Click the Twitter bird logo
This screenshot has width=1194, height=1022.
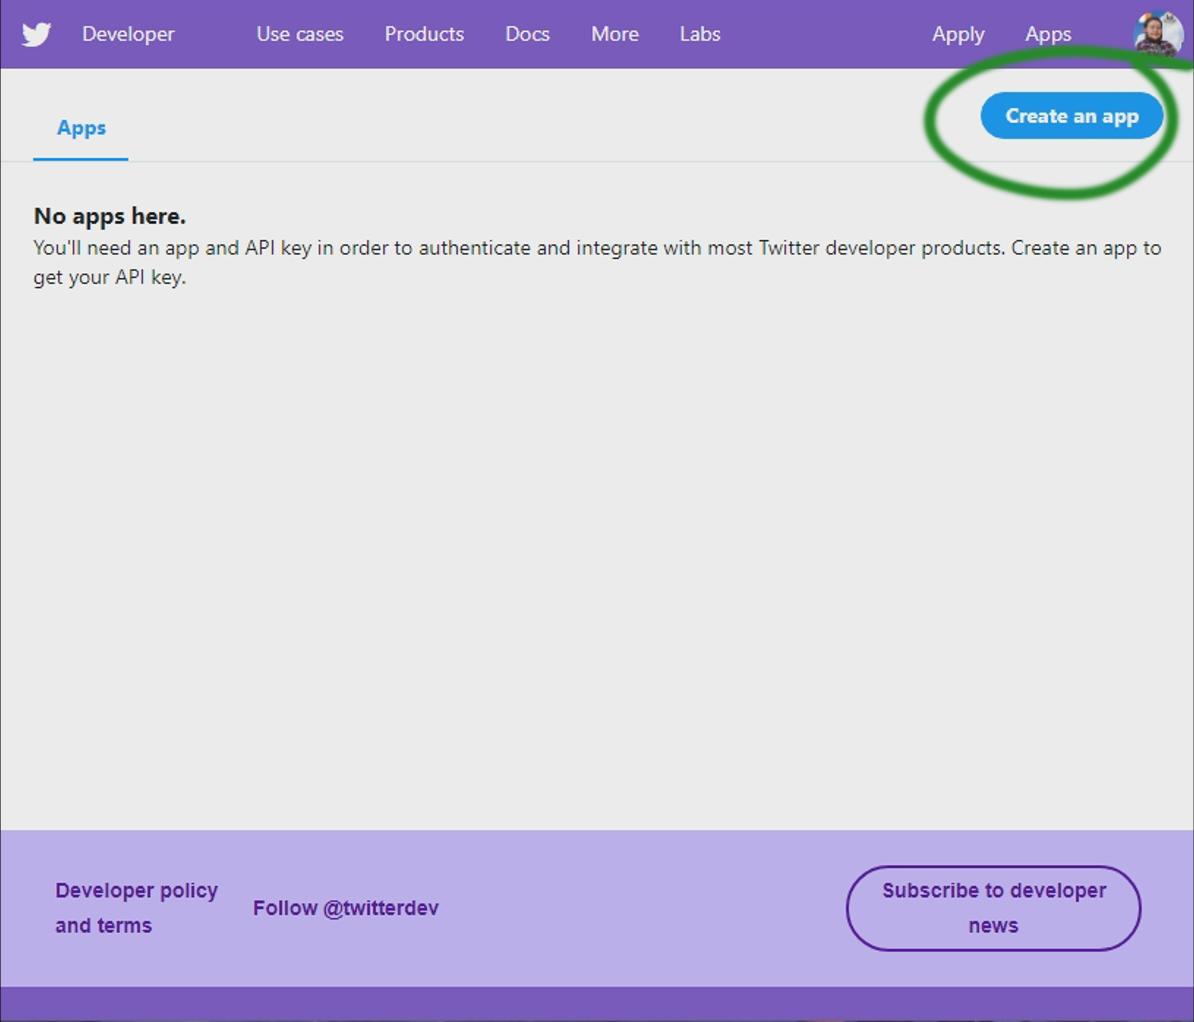pos(36,34)
